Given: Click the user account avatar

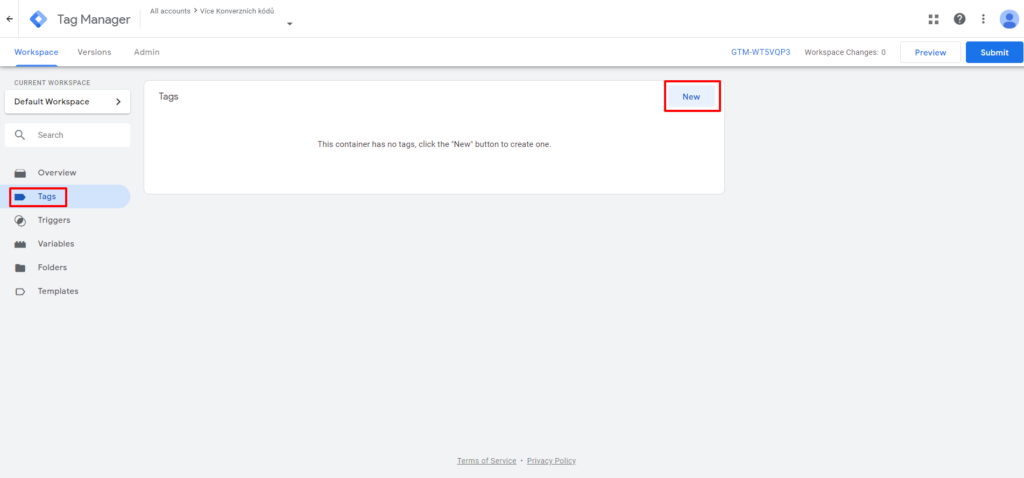Looking at the screenshot, I should (x=1009, y=19).
